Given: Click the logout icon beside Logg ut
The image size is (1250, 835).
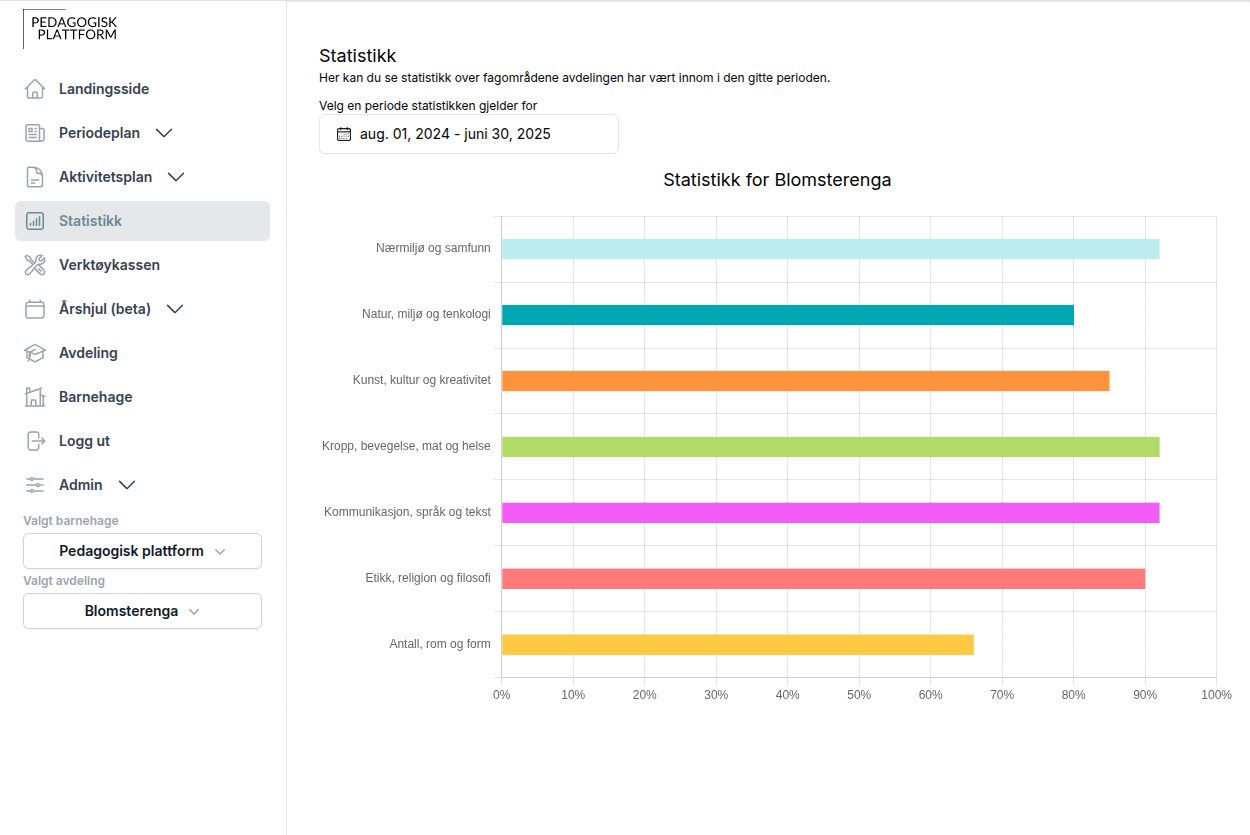Looking at the screenshot, I should click(x=35, y=441).
